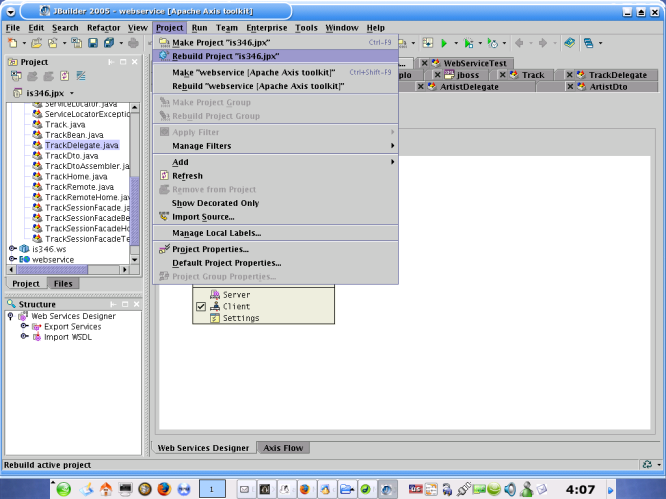This screenshot has height=499, width=666.
Task: Expand the Export Services tree node
Action: coord(24,326)
